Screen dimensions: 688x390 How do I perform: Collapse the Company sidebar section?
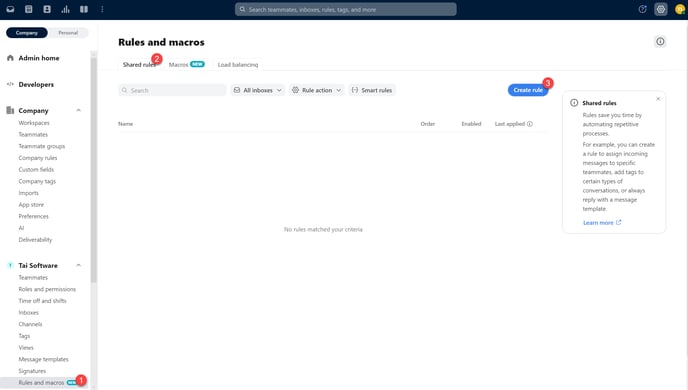coord(79,111)
